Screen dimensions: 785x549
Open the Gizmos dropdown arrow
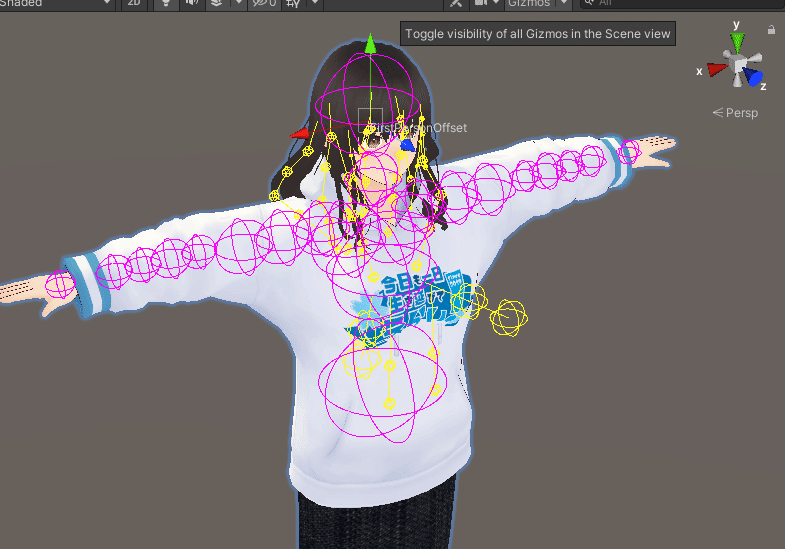pos(564,3)
